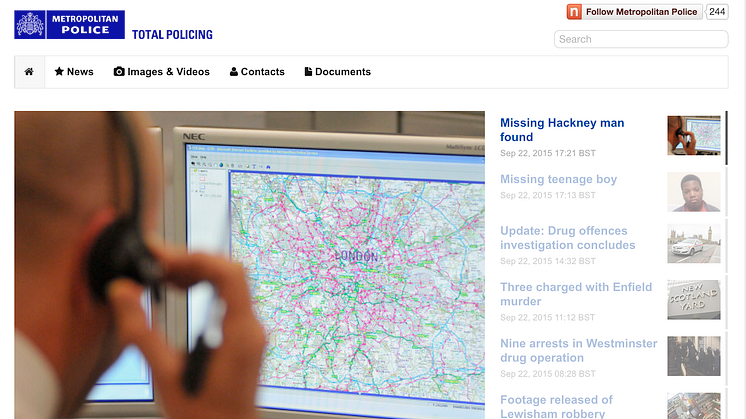Click date 'Sep 22, 2015 11:12 BST'
The width and height of the screenshot is (746, 419).
coord(548,317)
